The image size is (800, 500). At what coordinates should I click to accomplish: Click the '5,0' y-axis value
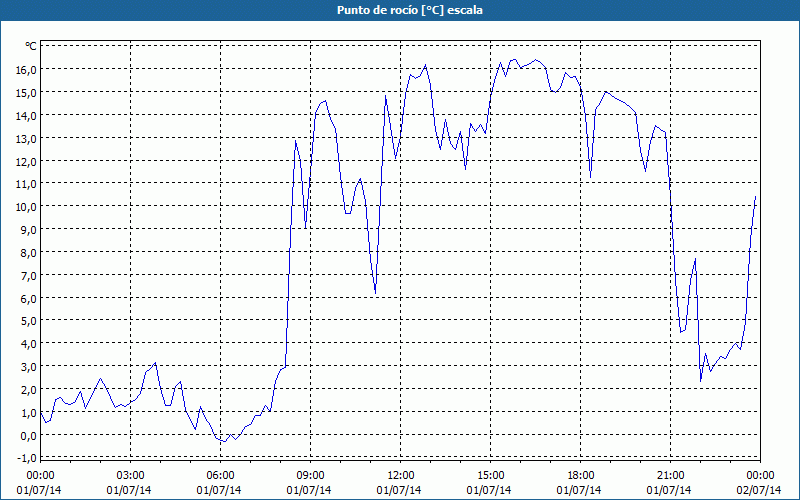click(x=29, y=321)
